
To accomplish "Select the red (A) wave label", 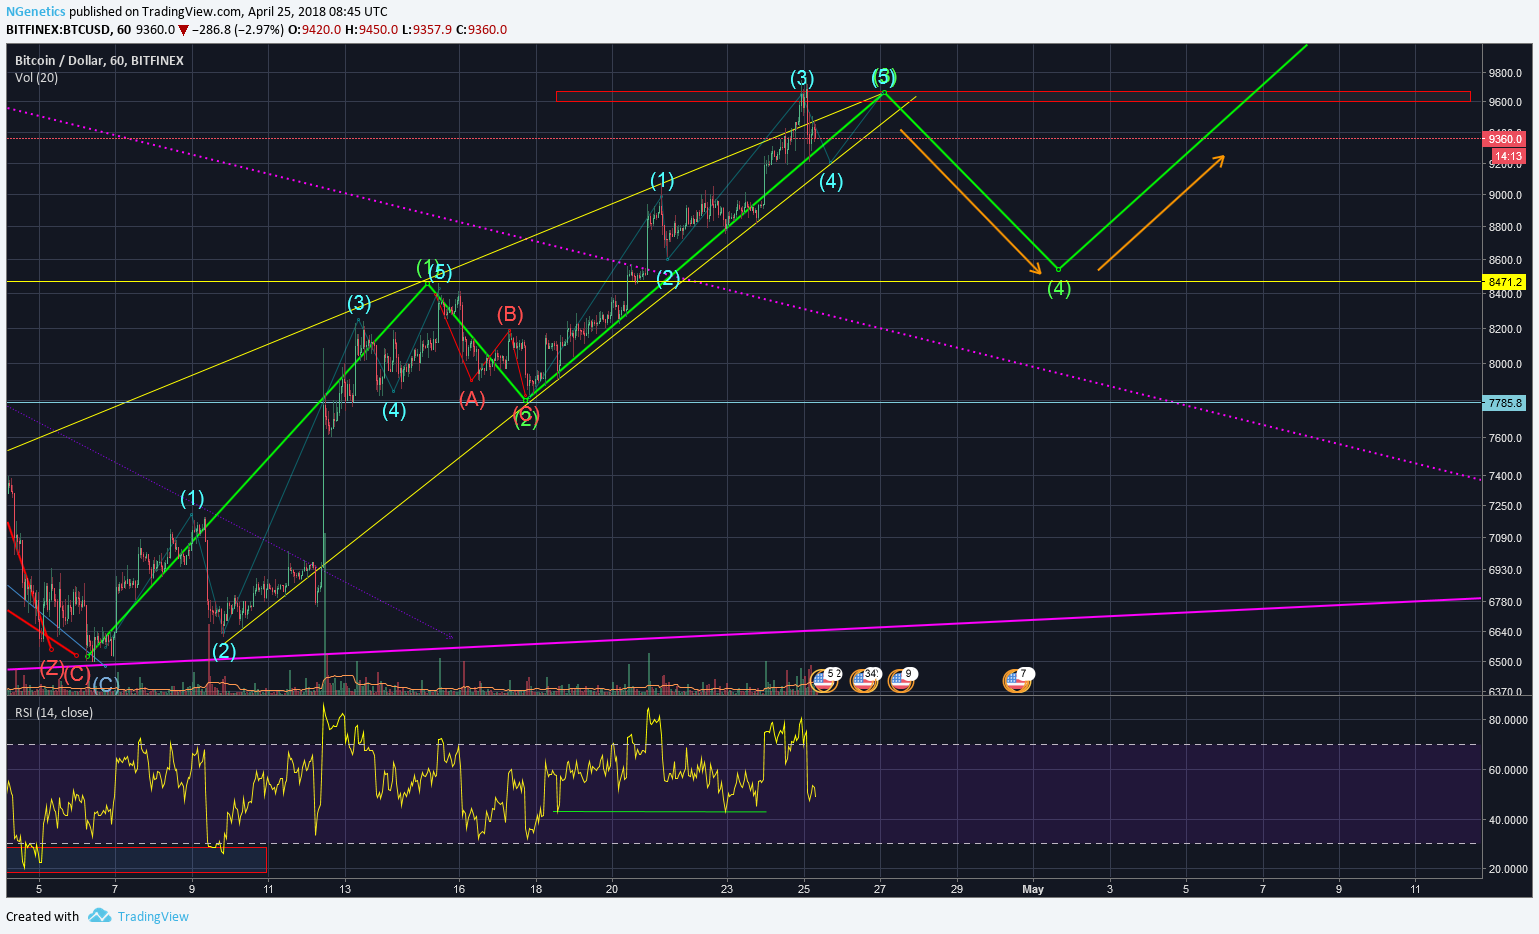I will [x=472, y=399].
